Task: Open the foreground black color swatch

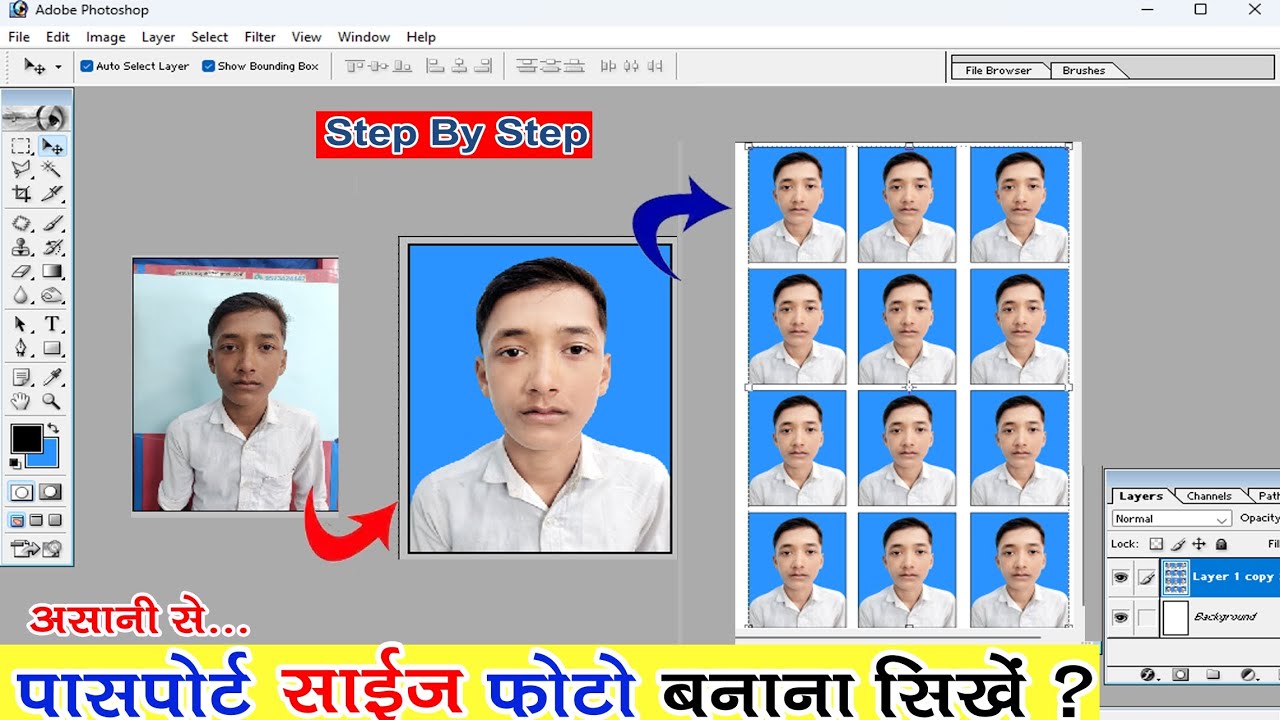Action: [26, 438]
